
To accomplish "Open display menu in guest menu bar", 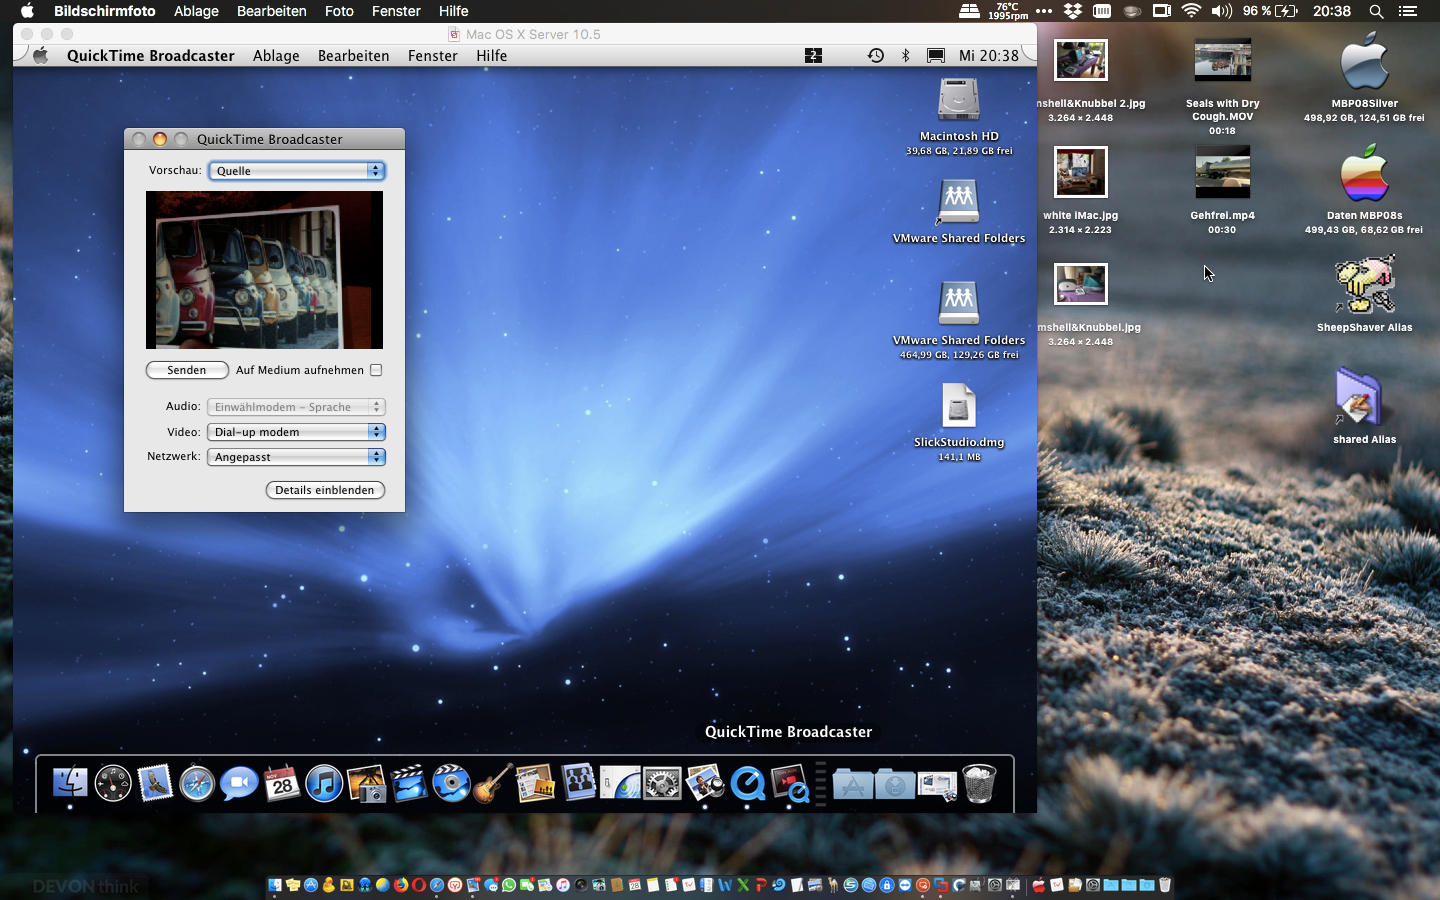I will pyautogui.click(x=936, y=56).
